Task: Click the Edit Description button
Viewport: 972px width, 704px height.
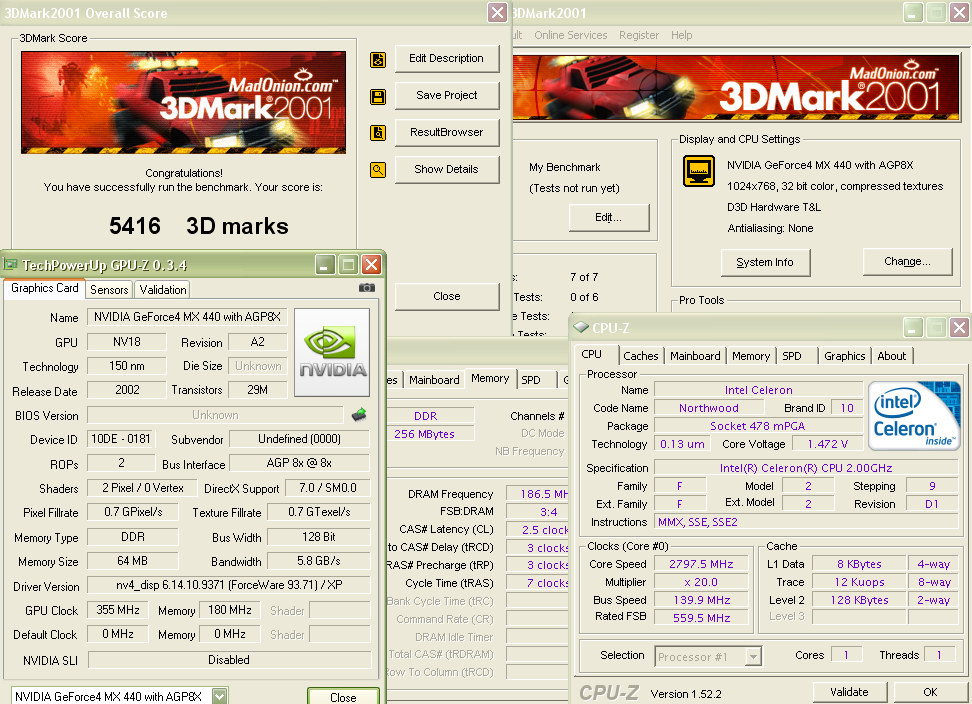Action: [446, 58]
